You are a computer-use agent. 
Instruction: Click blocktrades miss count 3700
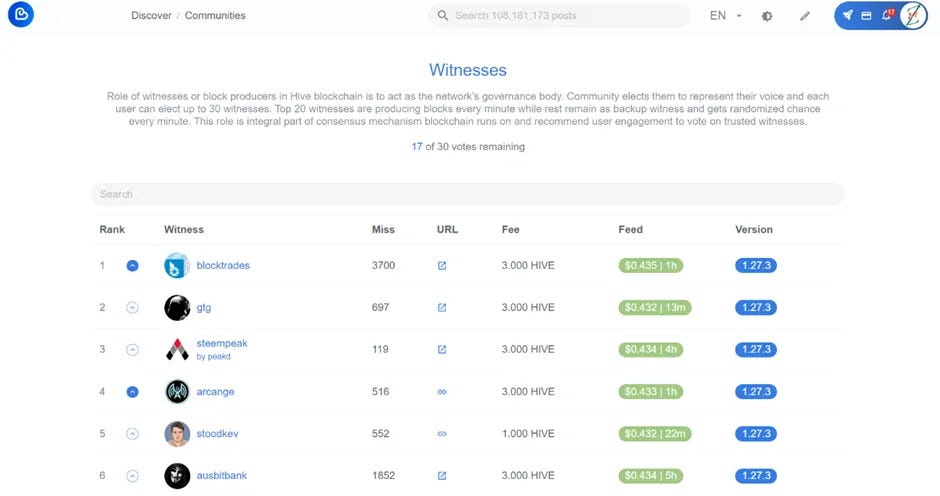383,265
